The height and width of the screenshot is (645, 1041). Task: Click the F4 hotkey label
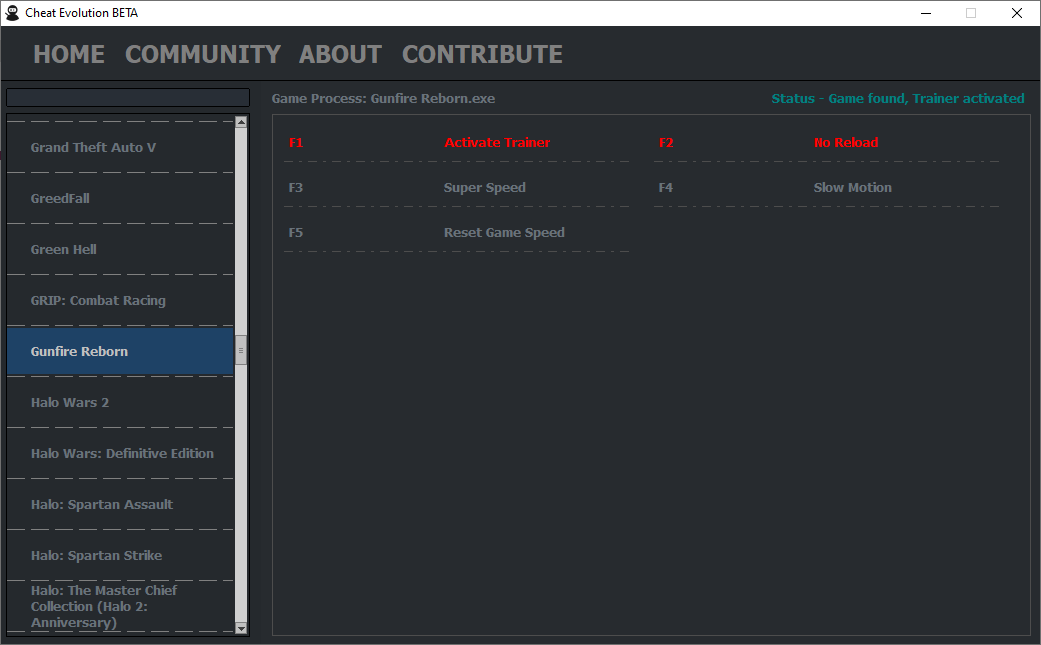tap(665, 188)
